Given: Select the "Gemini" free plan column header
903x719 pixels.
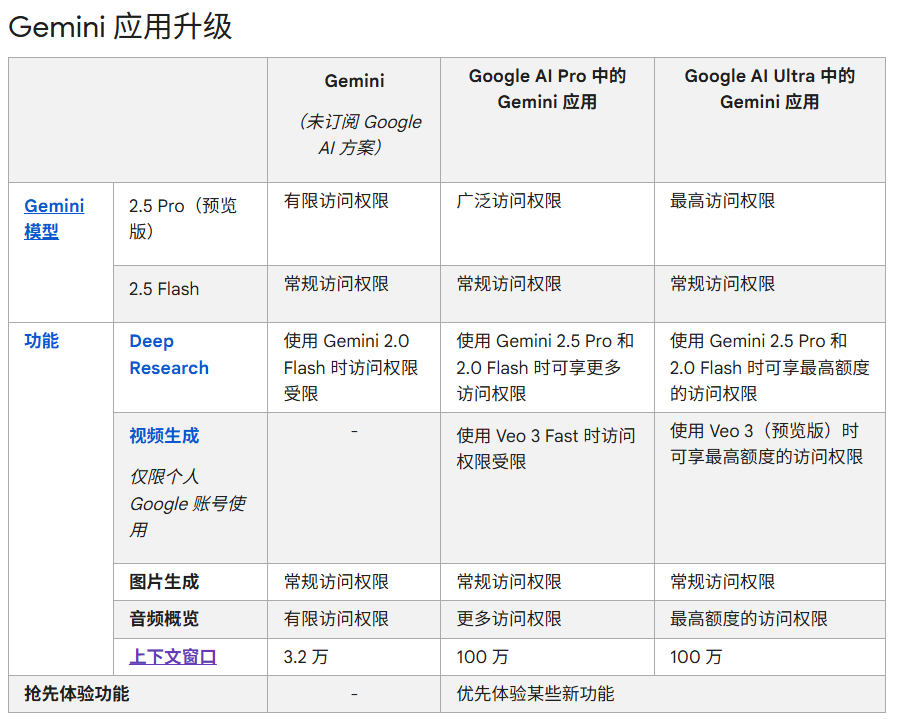Looking at the screenshot, I should 354,81.
